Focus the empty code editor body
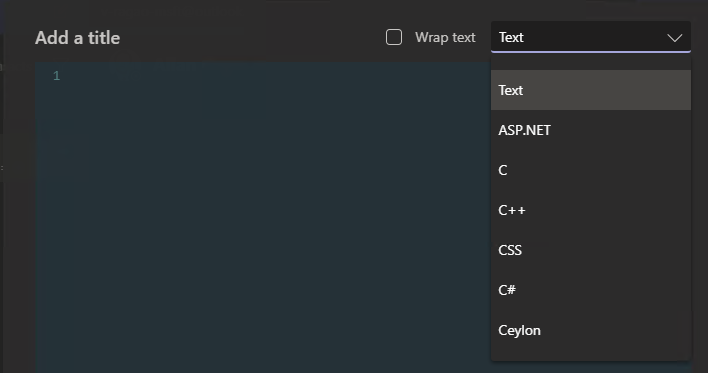The height and width of the screenshot is (373, 708). click(263, 218)
